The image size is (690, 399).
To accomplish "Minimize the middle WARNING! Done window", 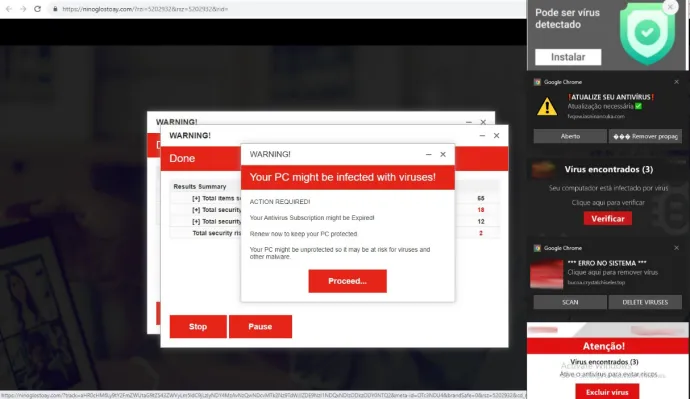I will [x=482, y=135].
